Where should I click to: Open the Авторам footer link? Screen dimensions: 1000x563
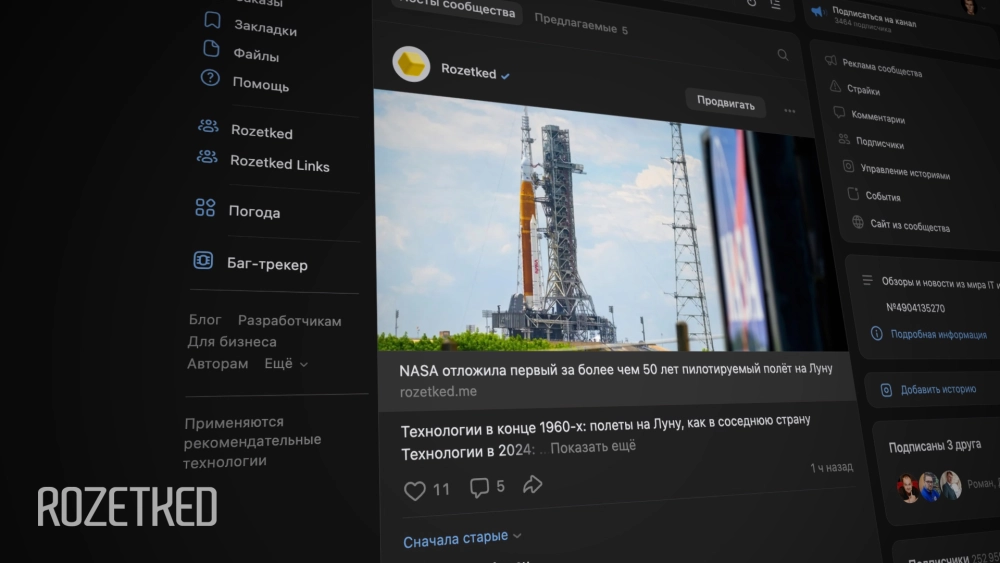pos(217,363)
